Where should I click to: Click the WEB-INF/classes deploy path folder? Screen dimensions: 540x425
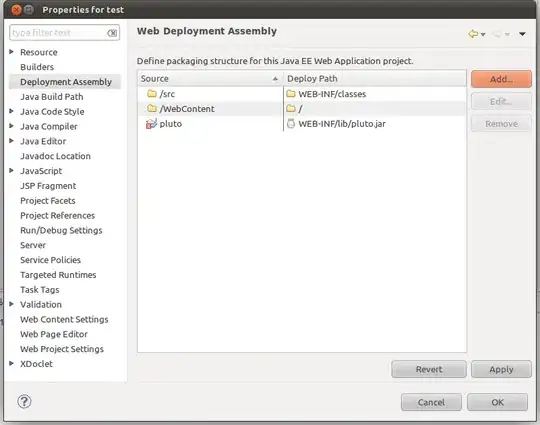click(x=332, y=94)
